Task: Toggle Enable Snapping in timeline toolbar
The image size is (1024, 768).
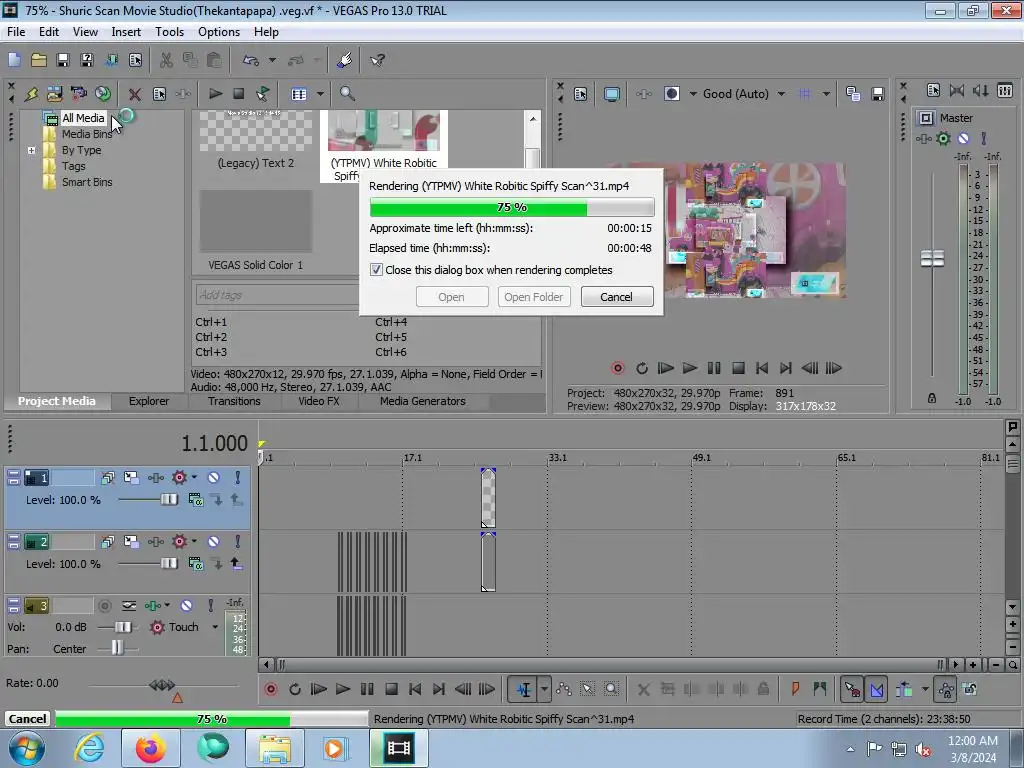Action: tap(852, 689)
